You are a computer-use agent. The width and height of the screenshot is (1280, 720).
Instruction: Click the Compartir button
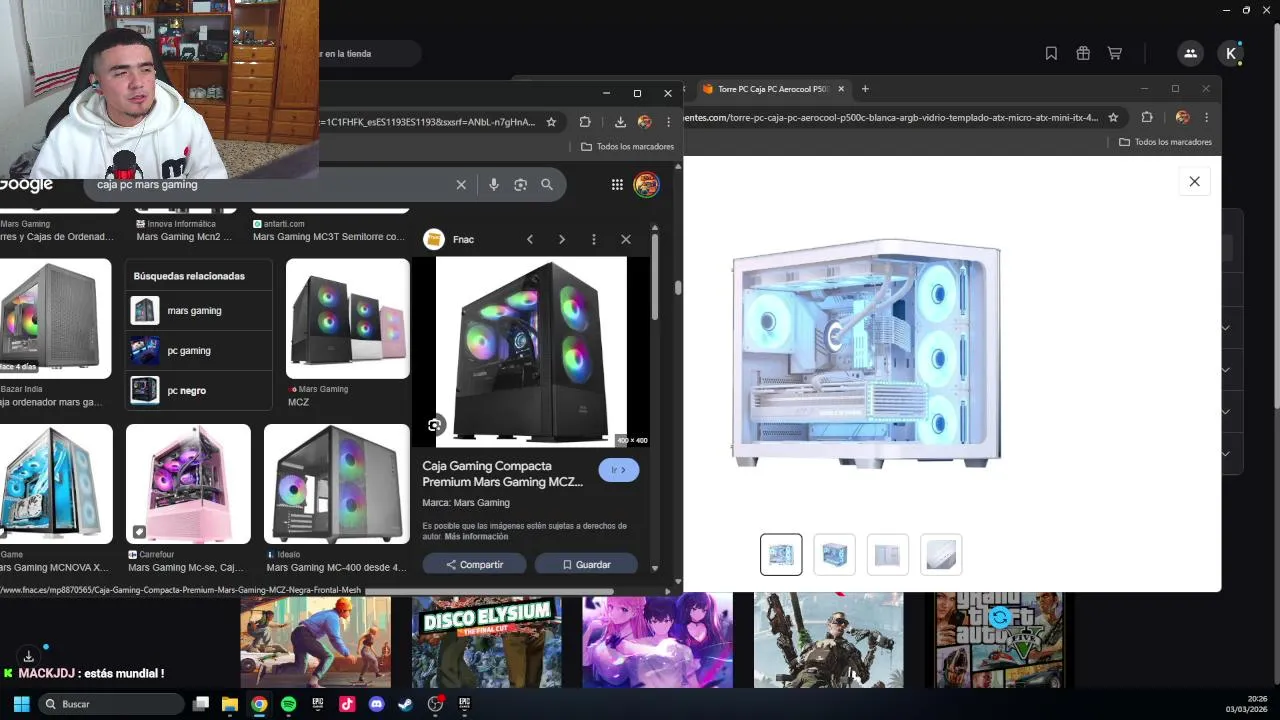[474, 564]
